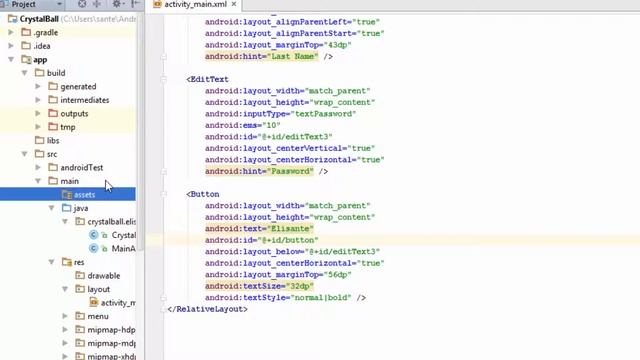Collapse the src folder

click(x=24, y=154)
